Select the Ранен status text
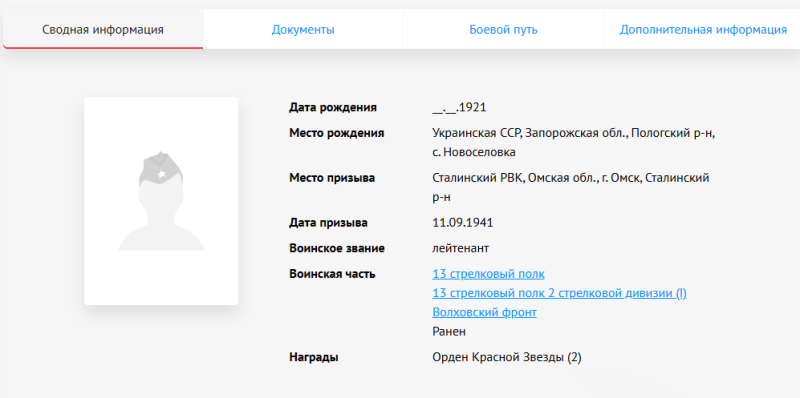This screenshot has width=800, height=398. 449,332
